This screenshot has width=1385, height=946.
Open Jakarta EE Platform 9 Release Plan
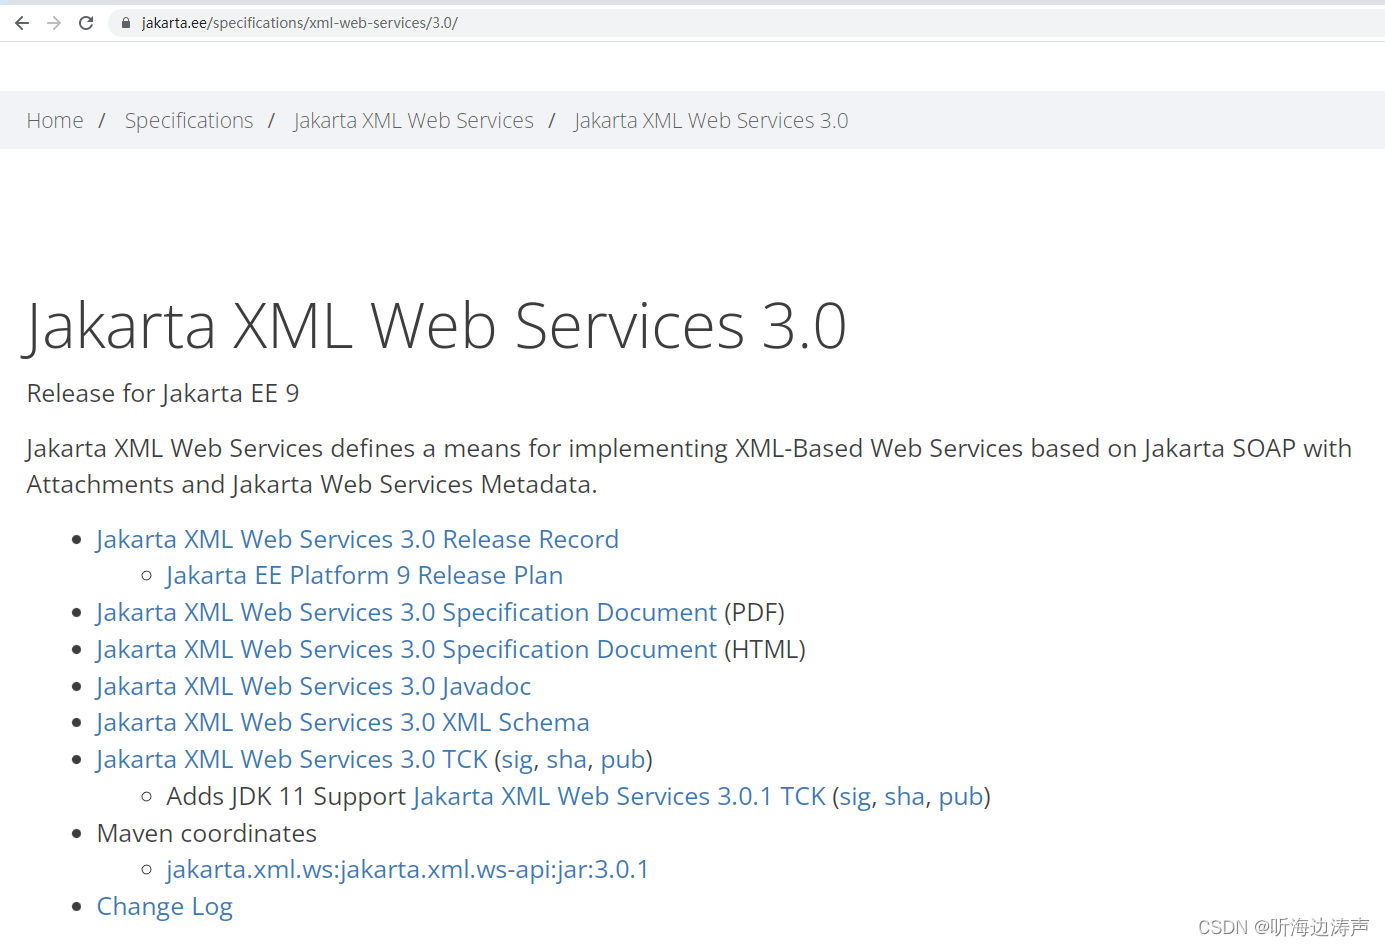point(365,576)
